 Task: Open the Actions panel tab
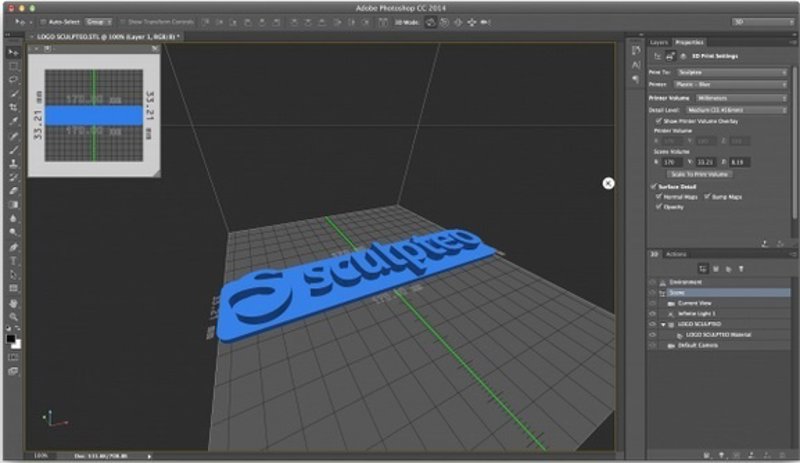(x=677, y=254)
